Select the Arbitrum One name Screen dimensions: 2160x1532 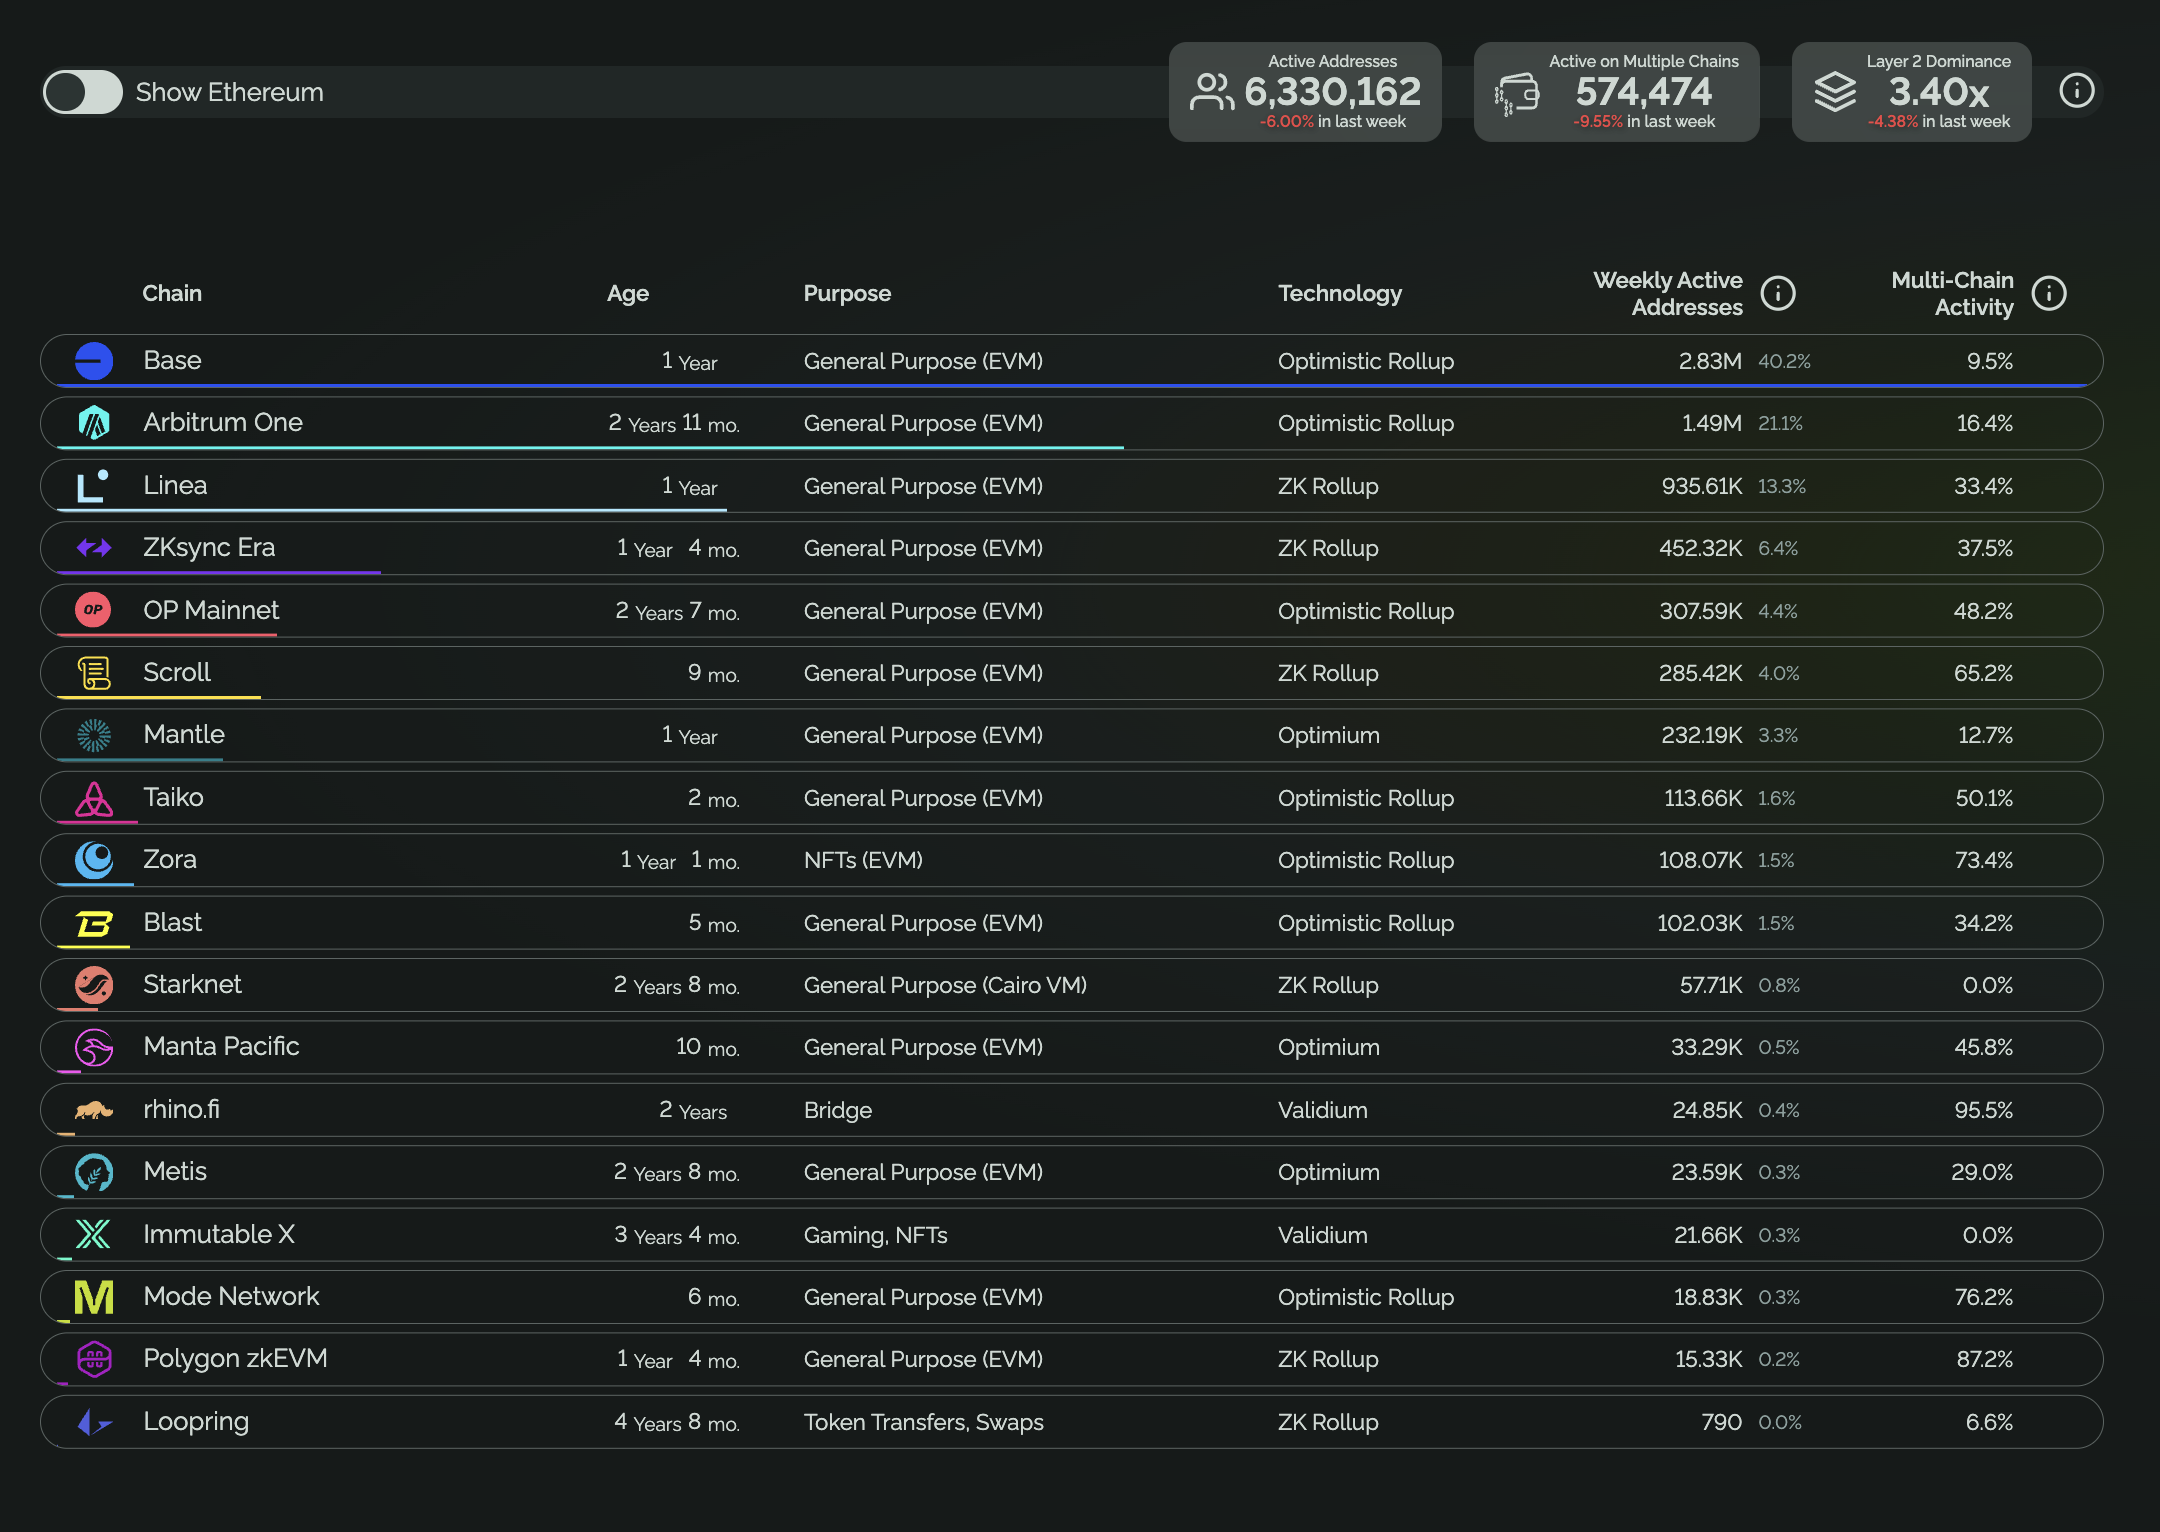pyautogui.click(x=223, y=422)
